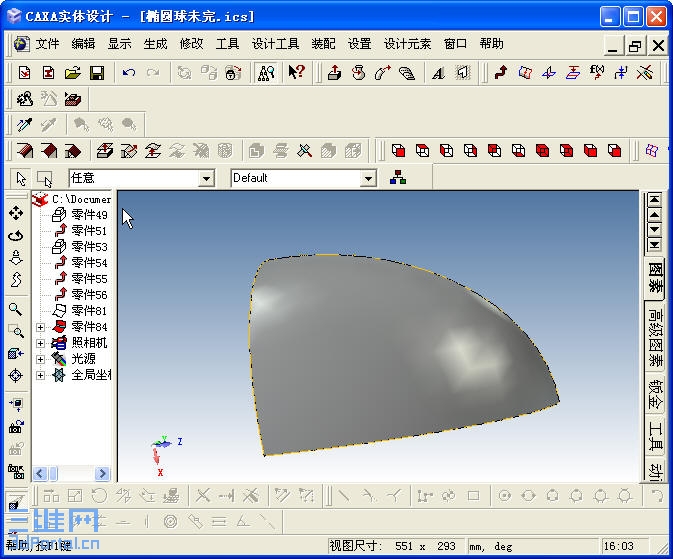Select 零件49 in the design tree
The height and width of the screenshot is (559, 673).
tap(89, 215)
